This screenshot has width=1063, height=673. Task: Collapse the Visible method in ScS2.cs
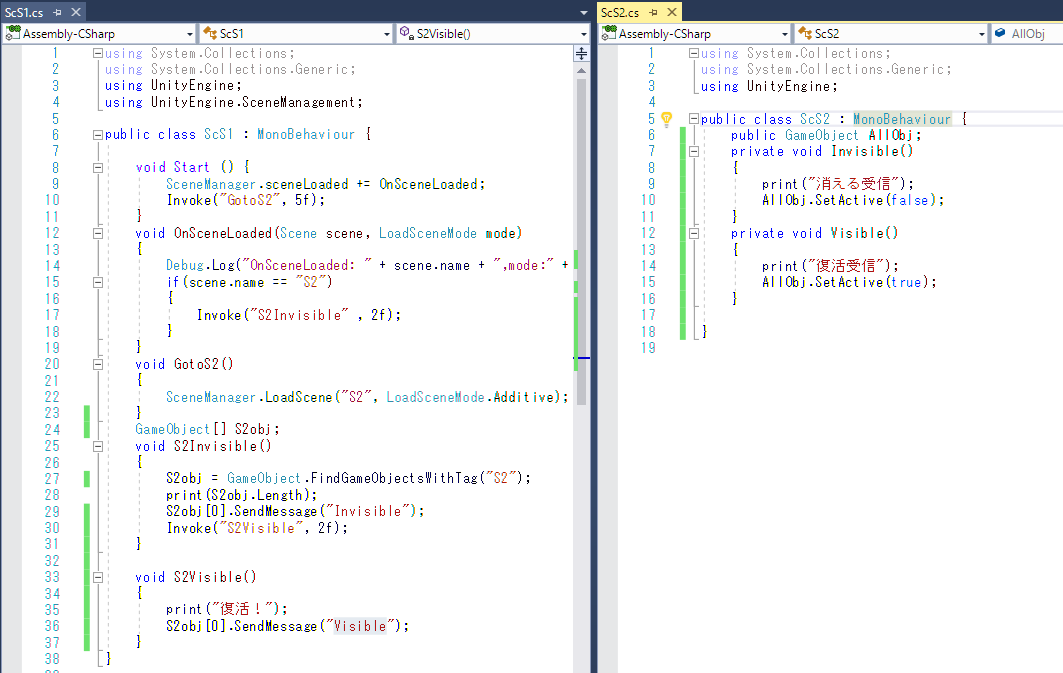[x=694, y=233]
